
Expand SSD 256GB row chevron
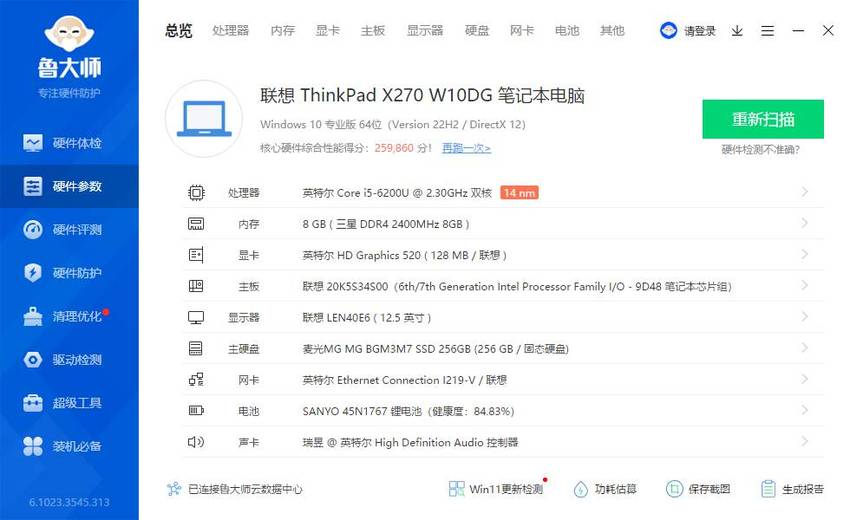point(804,348)
